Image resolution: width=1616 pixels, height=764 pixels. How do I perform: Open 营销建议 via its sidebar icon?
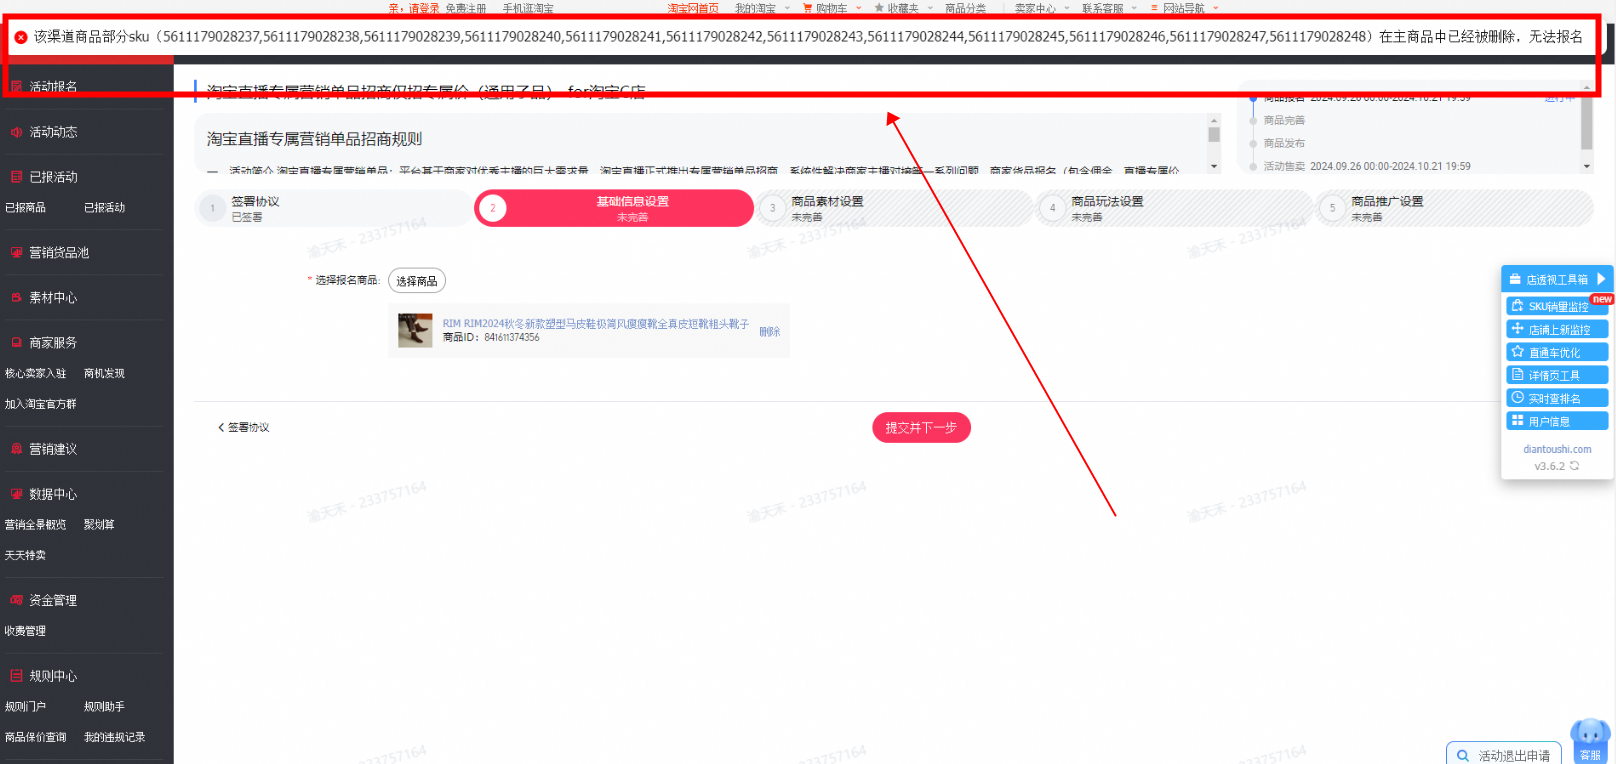(x=16, y=449)
